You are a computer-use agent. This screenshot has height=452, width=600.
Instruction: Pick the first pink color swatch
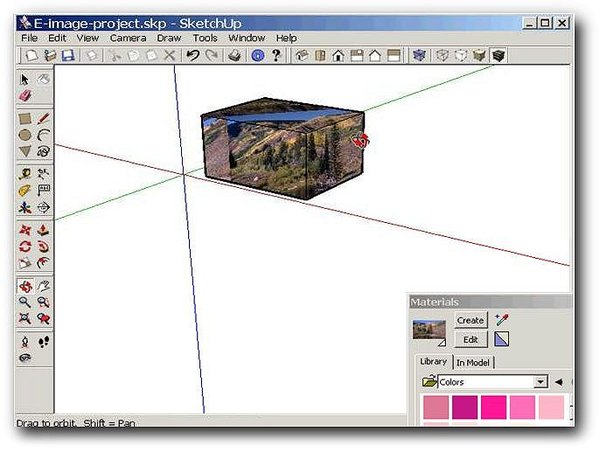pyautogui.click(x=436, y=407)
